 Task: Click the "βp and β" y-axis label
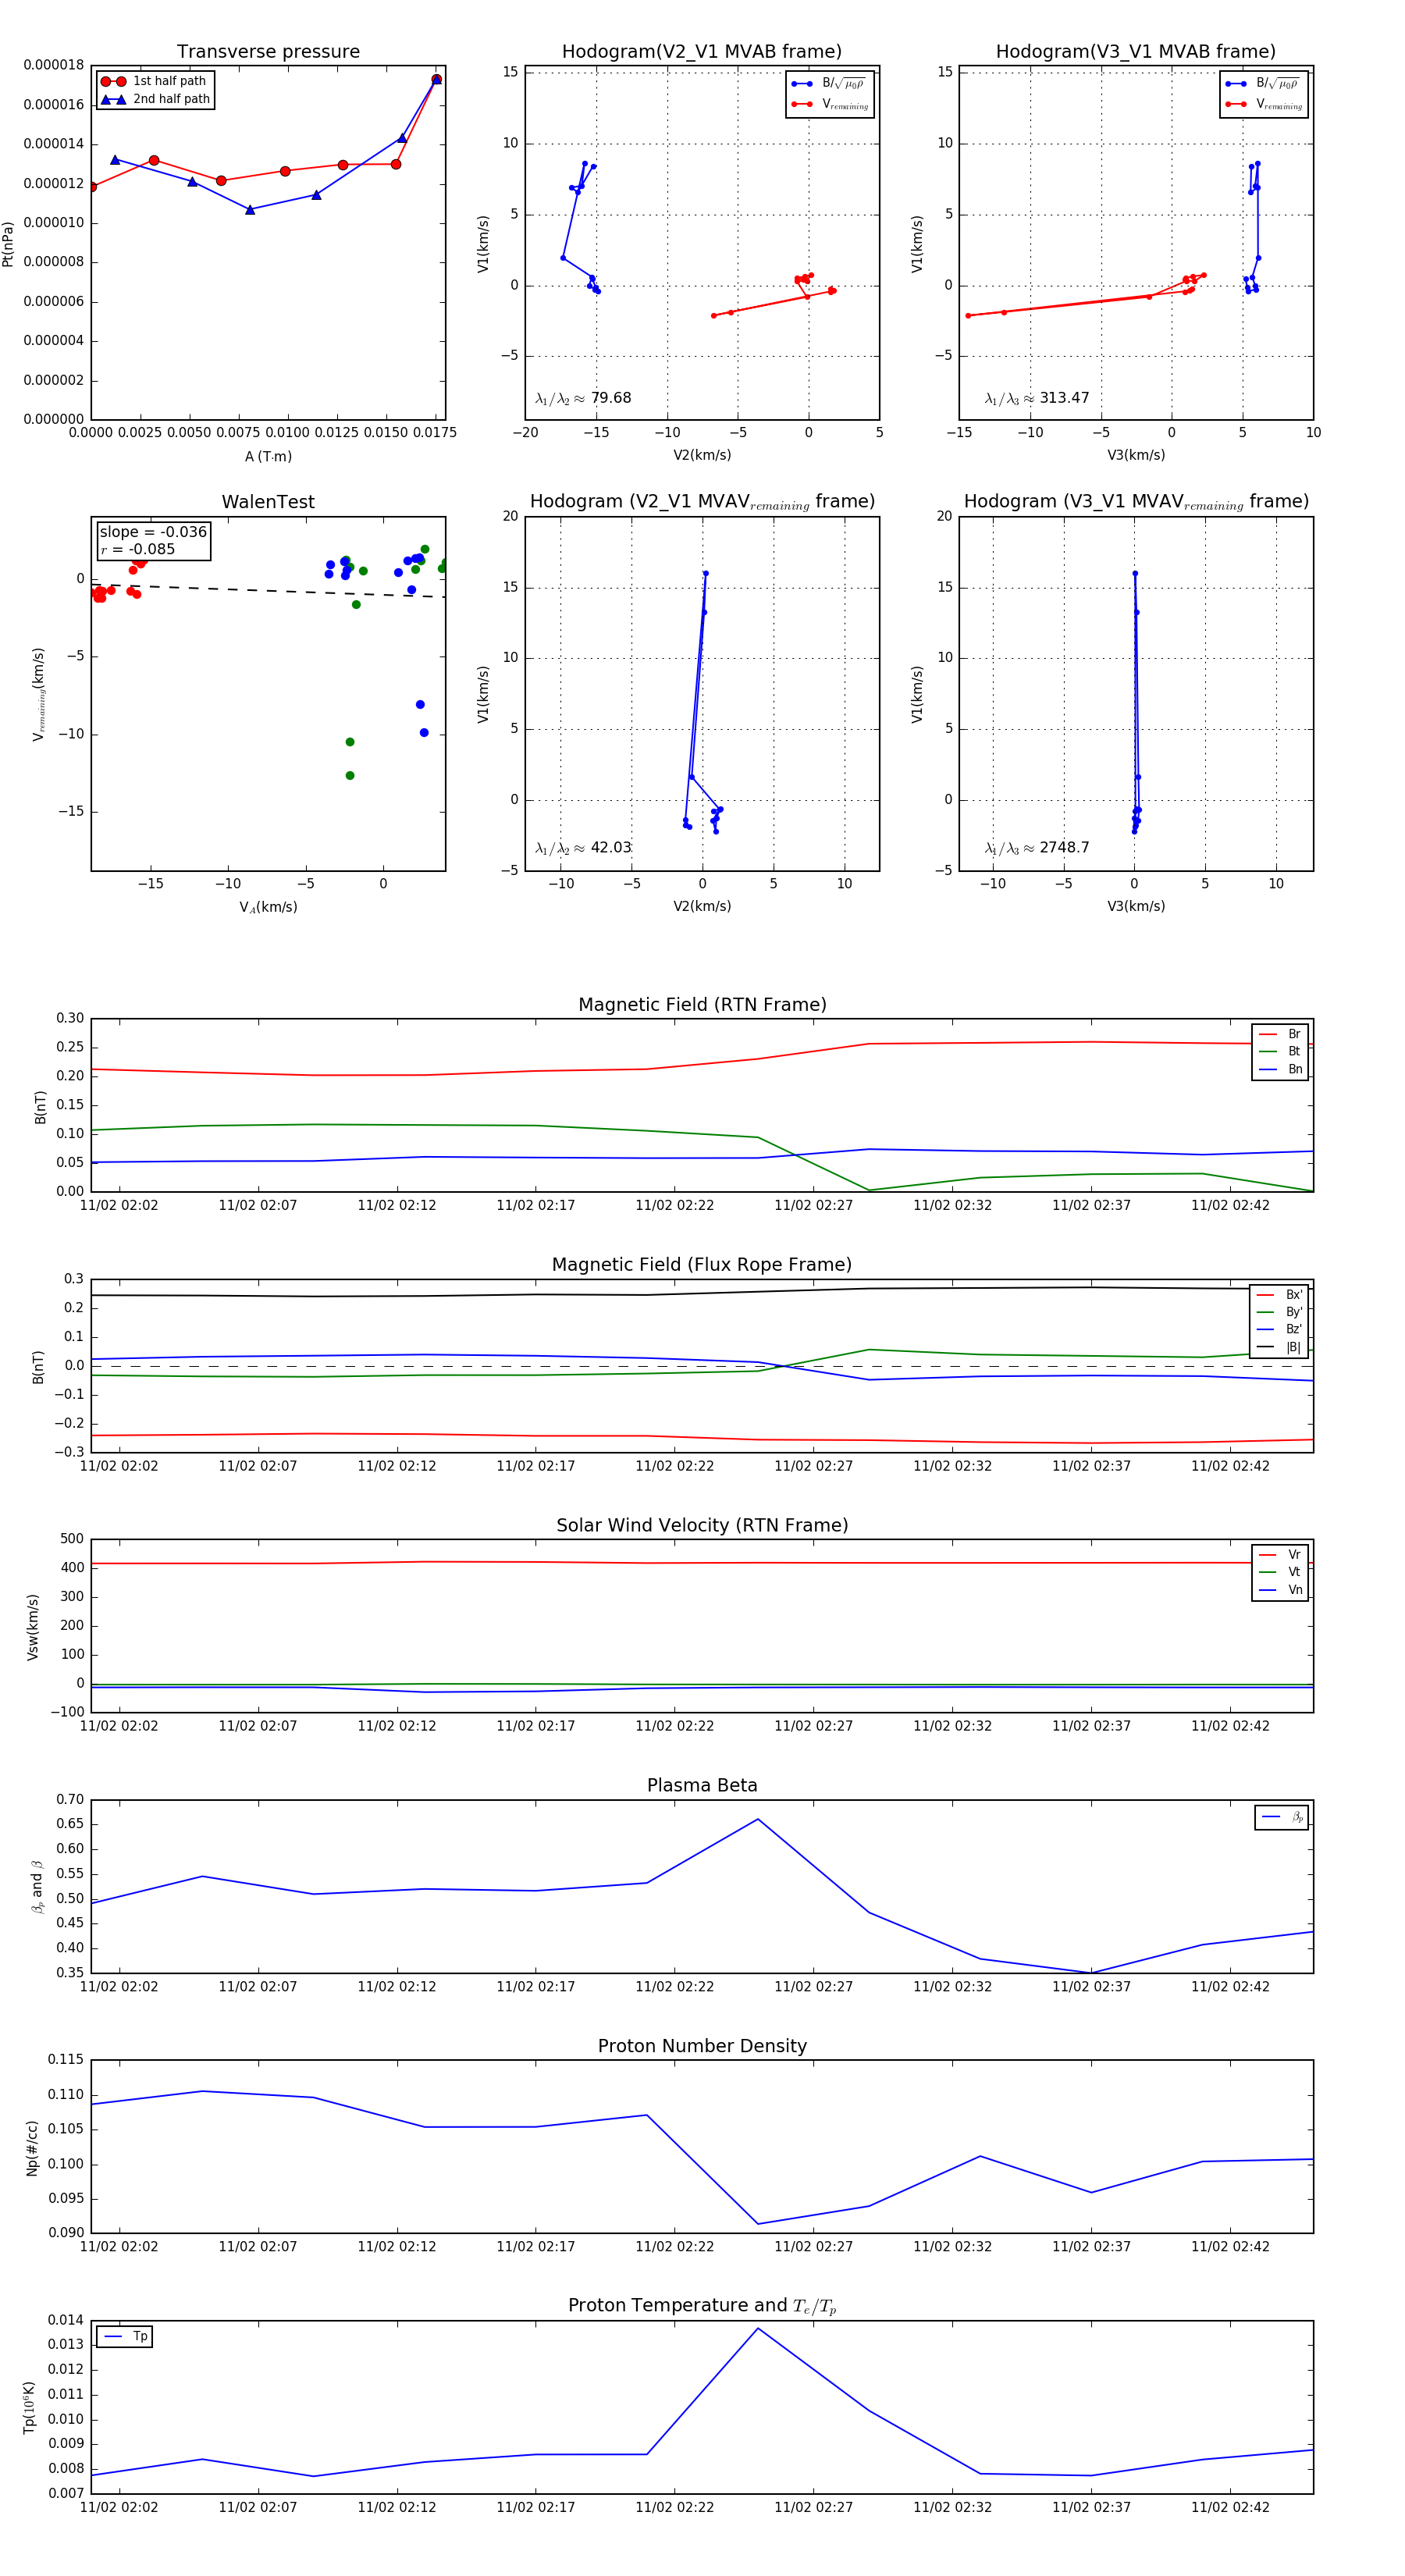(37, 1887)
